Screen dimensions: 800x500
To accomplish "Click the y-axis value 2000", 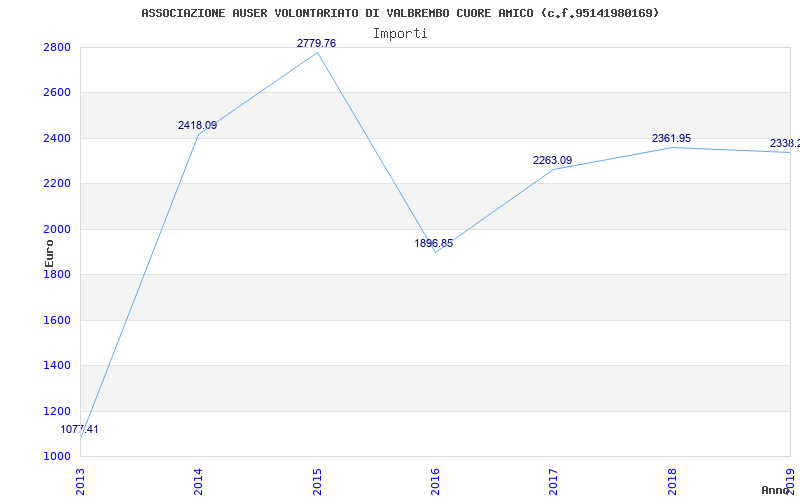I will tap(57, 229).
